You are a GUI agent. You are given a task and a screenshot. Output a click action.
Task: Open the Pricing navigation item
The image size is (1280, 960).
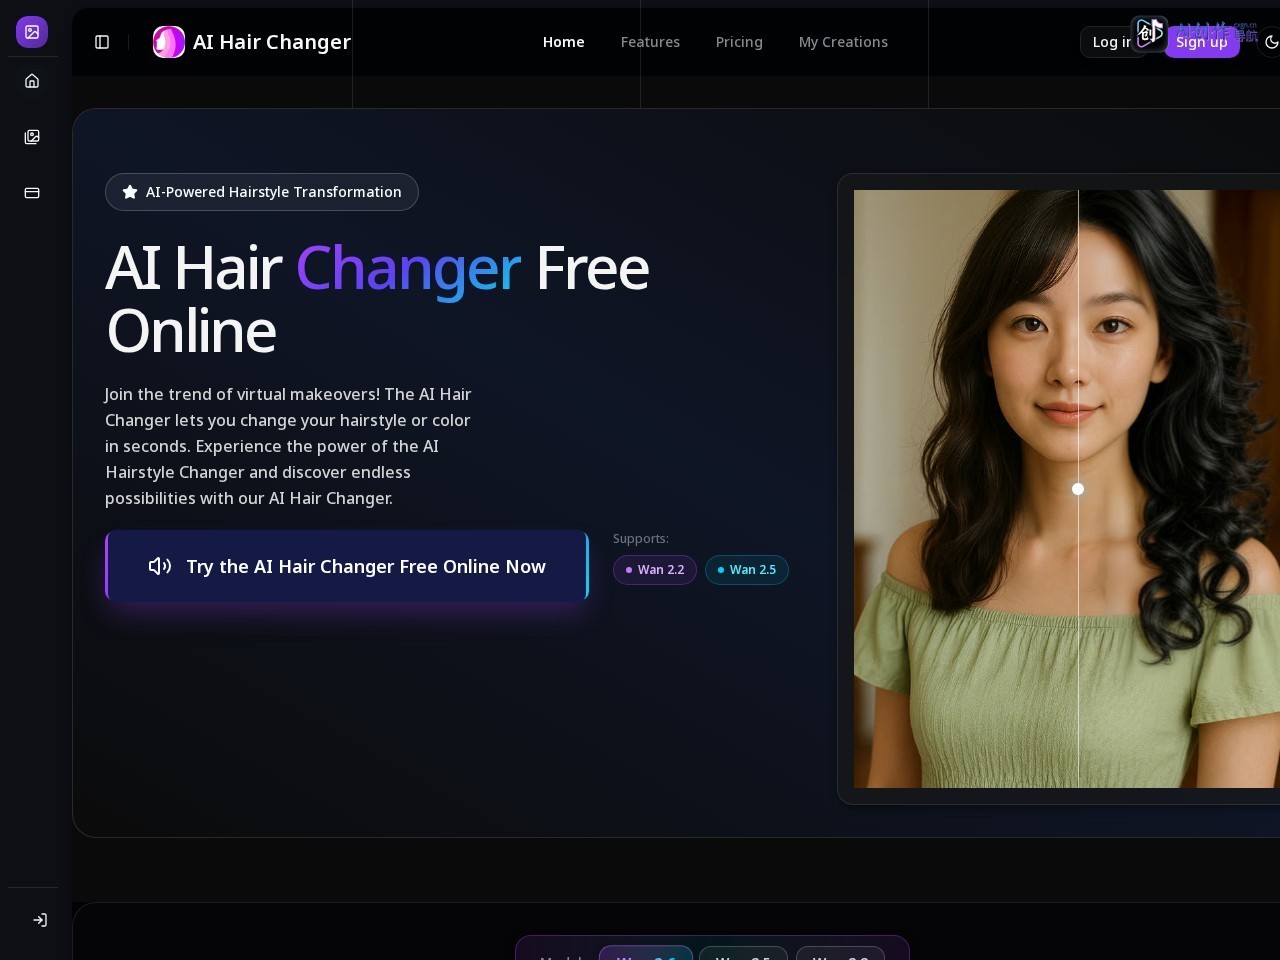pyautogui.click(x=739, y=42)
